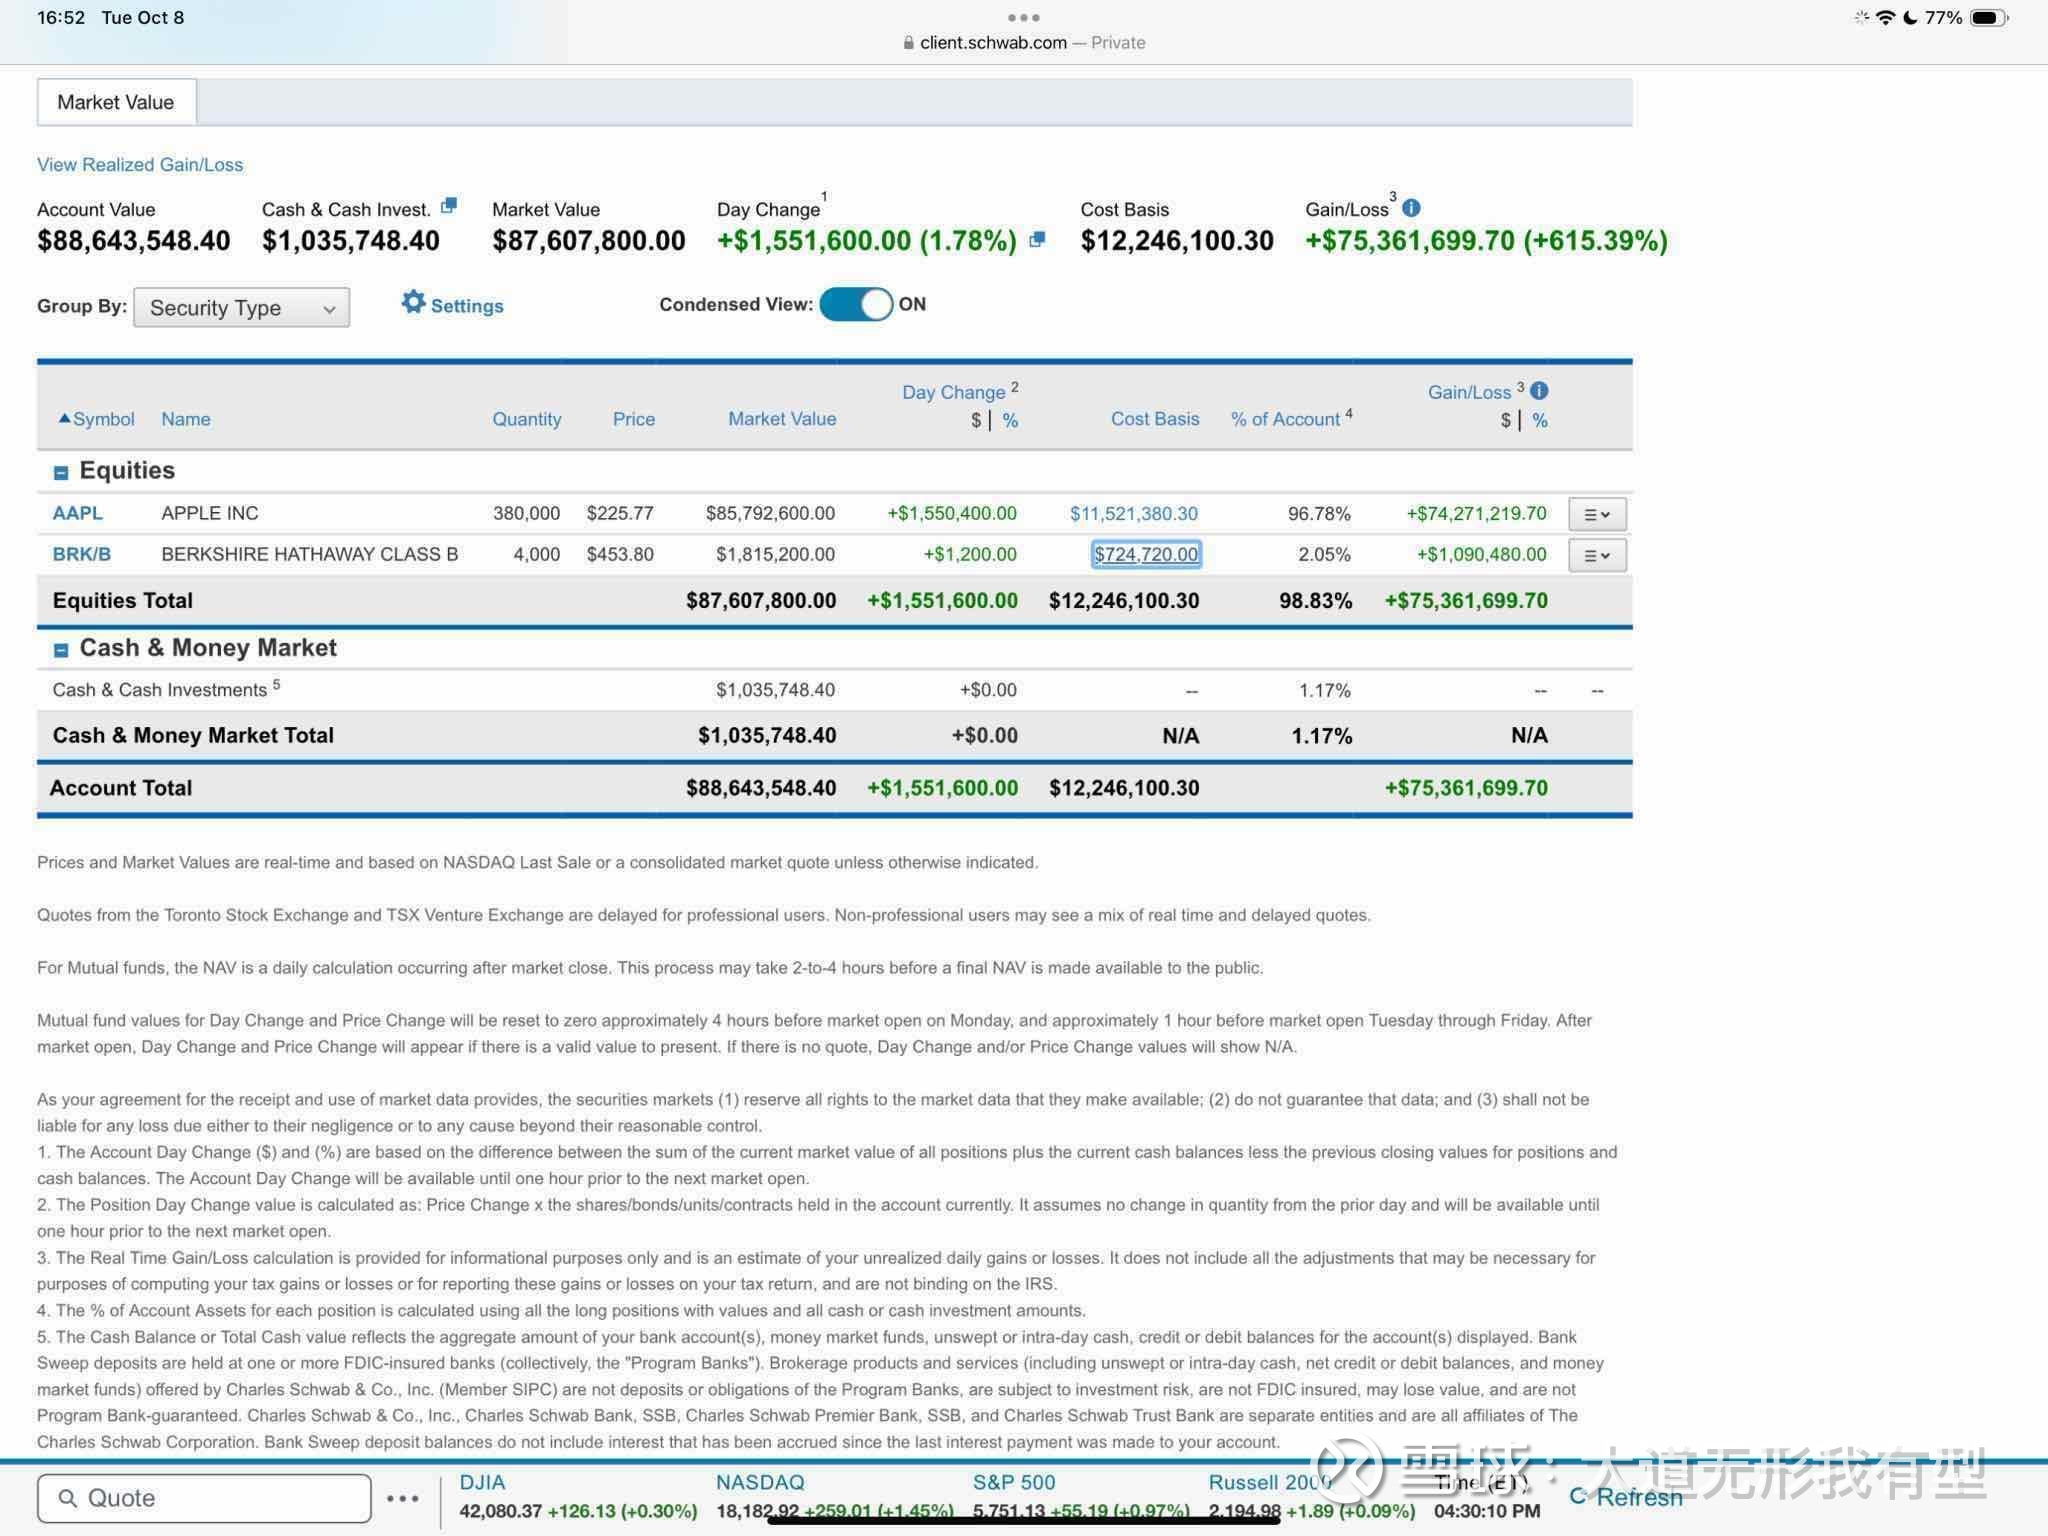Click the Refresh button in ticker bar
Screen dimensions: 2048x1536
pyautogui.click(x=1626, y=1496)
